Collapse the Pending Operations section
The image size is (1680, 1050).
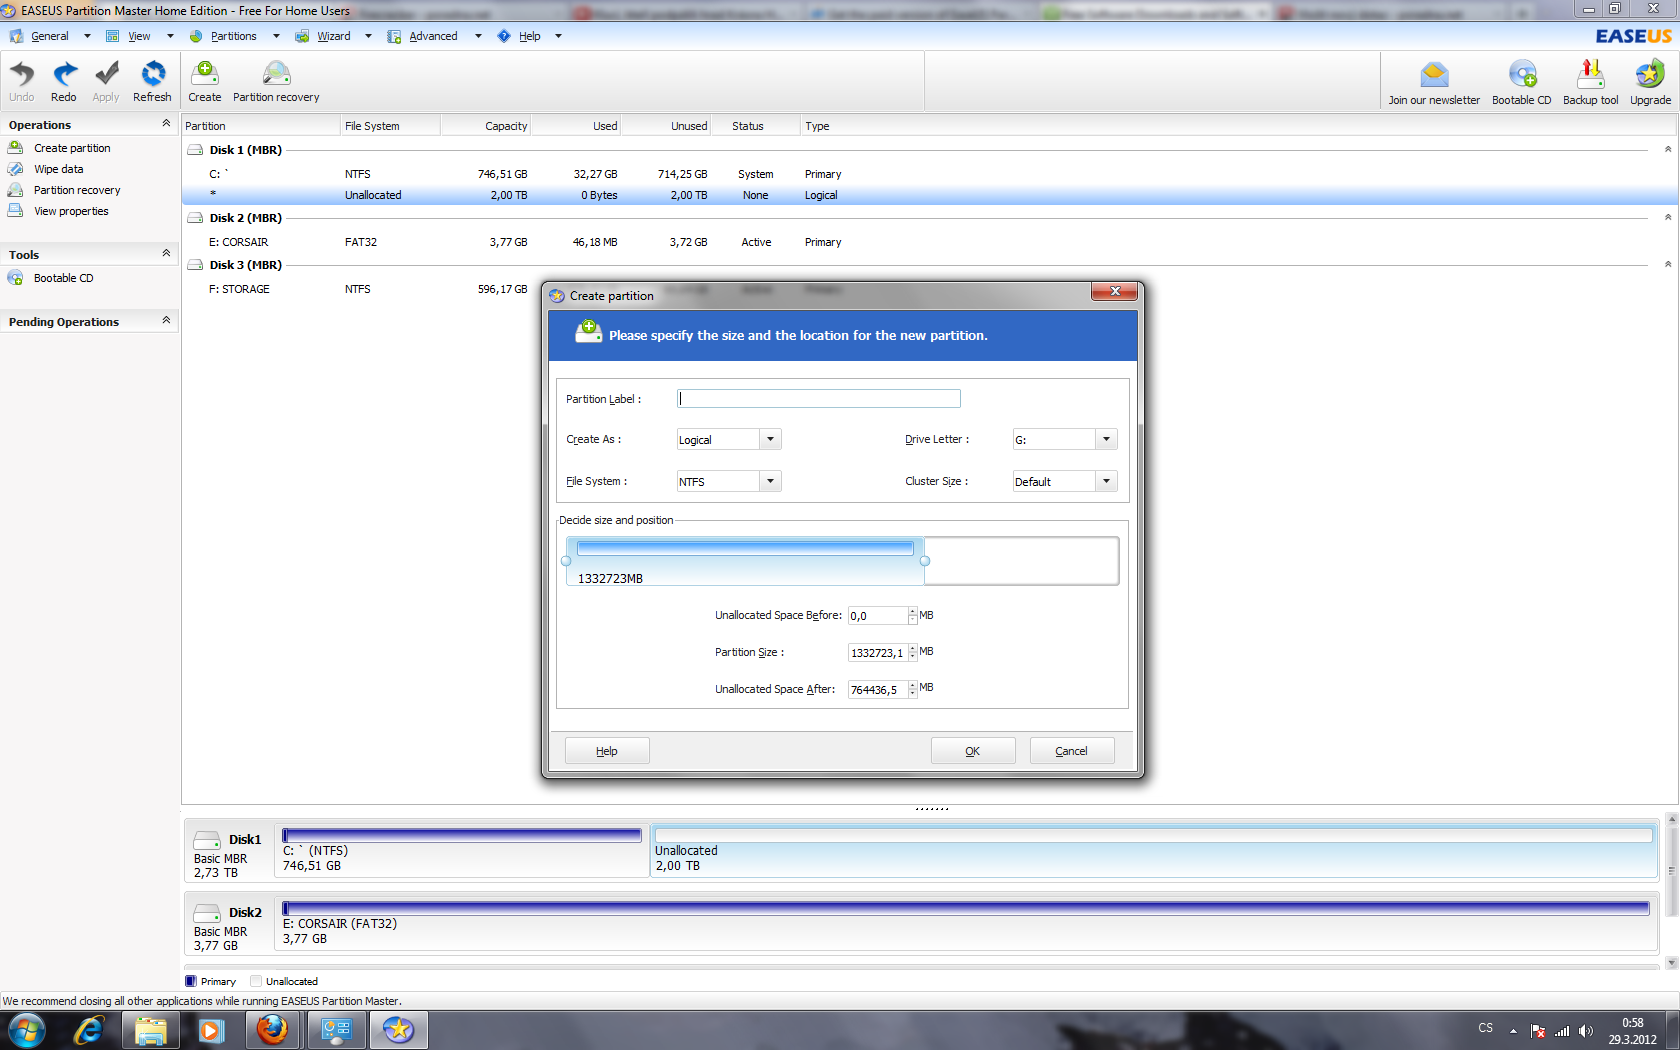(x=166, y=321)
